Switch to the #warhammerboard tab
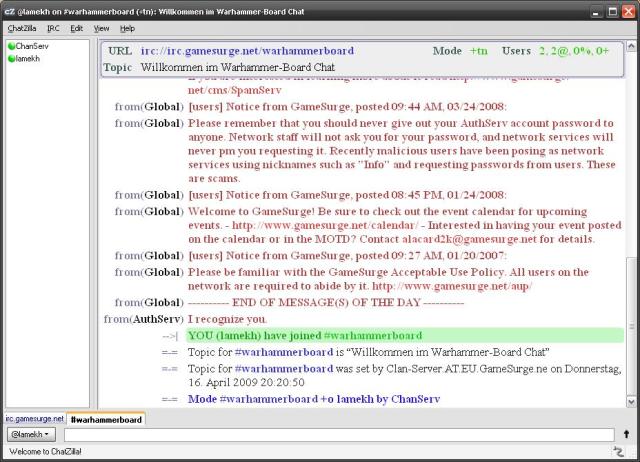 [x=106, y=419]
